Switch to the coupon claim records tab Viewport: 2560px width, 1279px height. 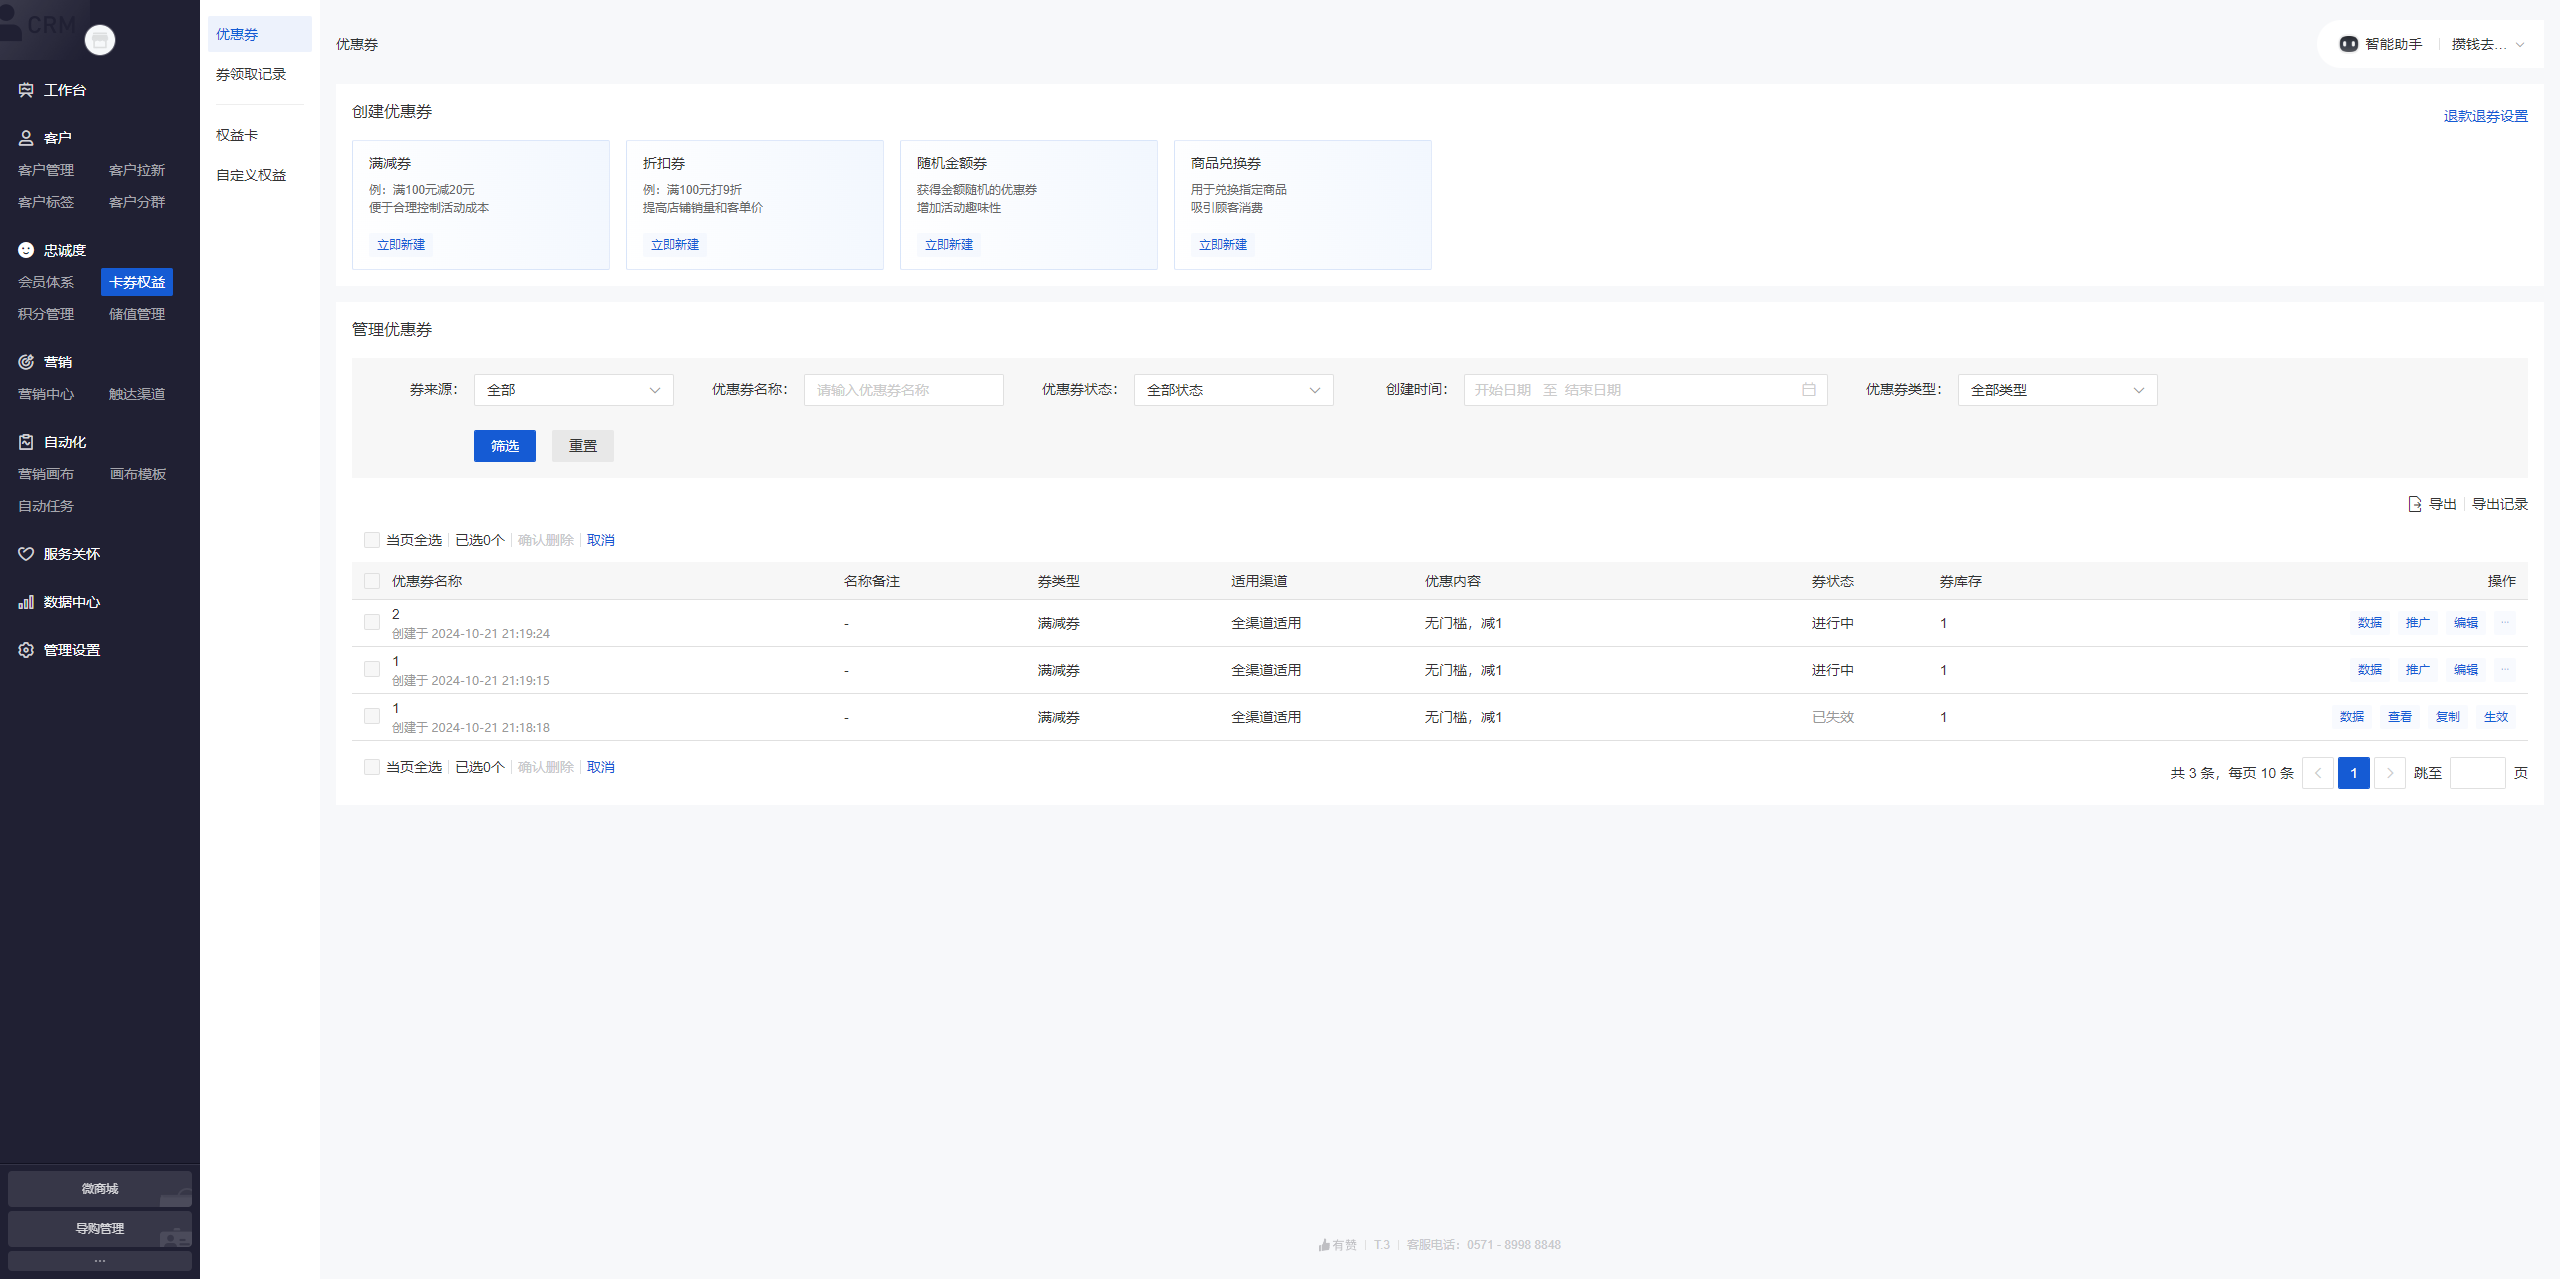coord(251,74)
